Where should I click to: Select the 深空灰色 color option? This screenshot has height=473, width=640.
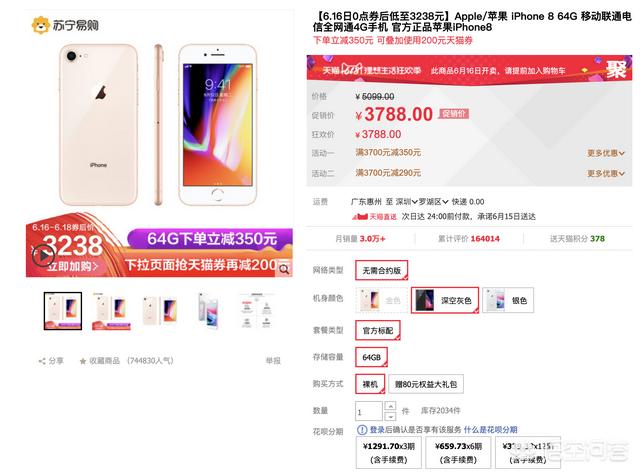point(445,300)
